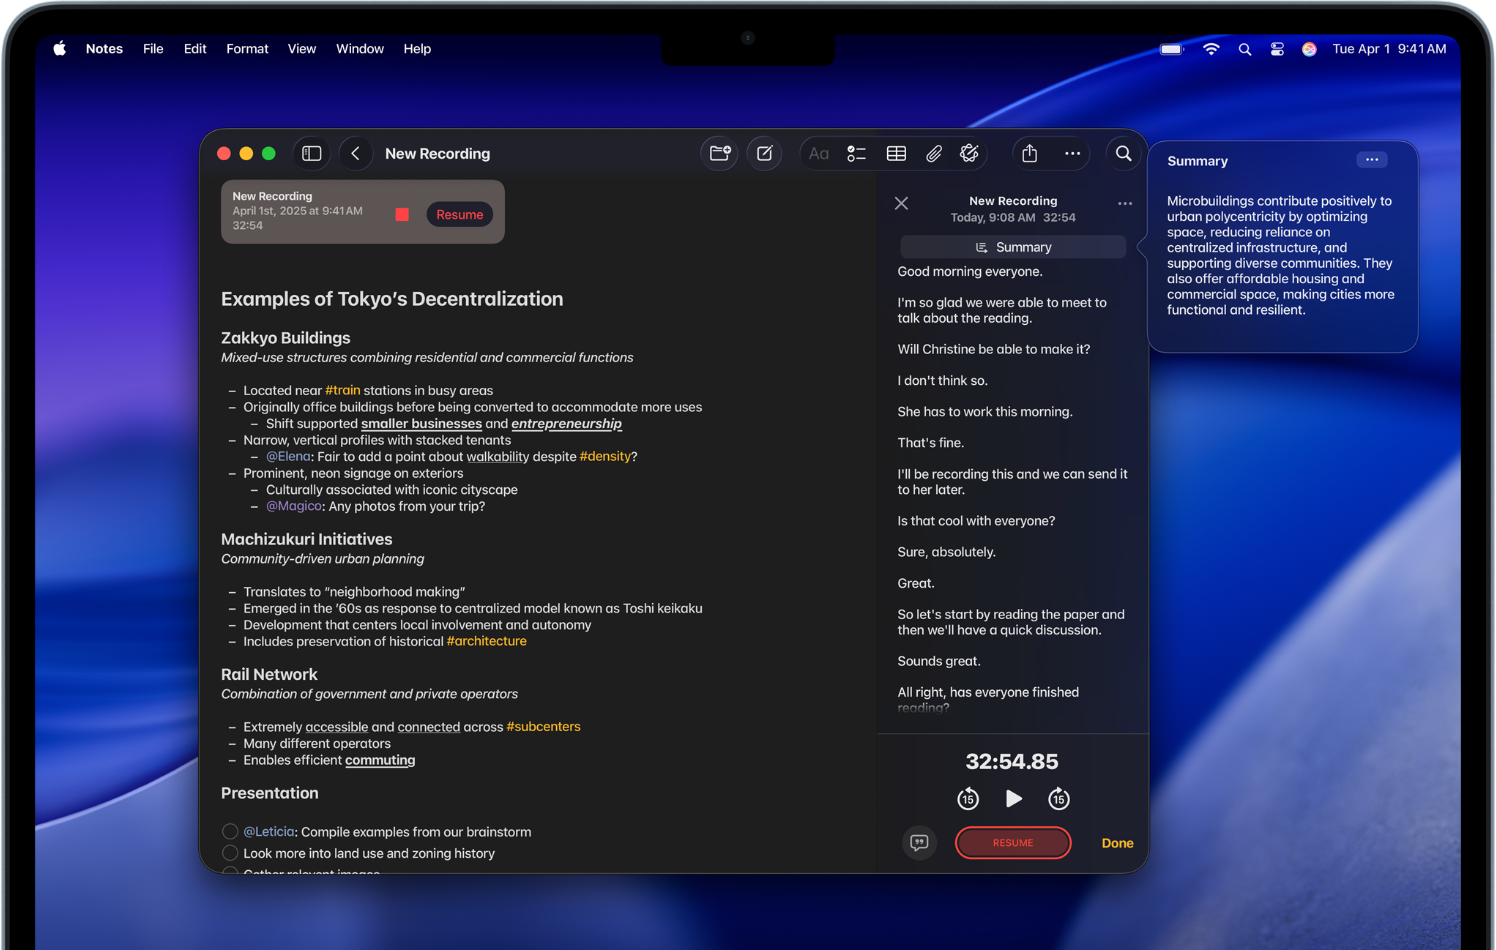Click transcript line "Will Christine be able to make it?"
This screenshot has width=1496, height=950.
[994, 349]
